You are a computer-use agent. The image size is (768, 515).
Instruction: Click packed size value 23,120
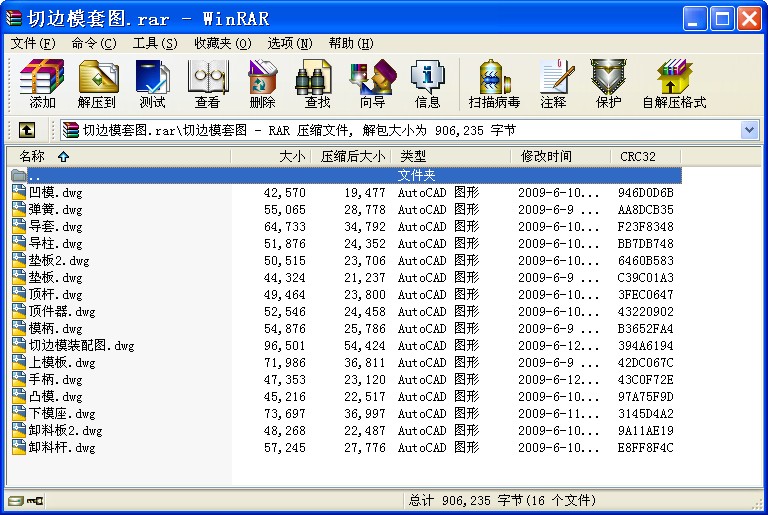[364, 380]
